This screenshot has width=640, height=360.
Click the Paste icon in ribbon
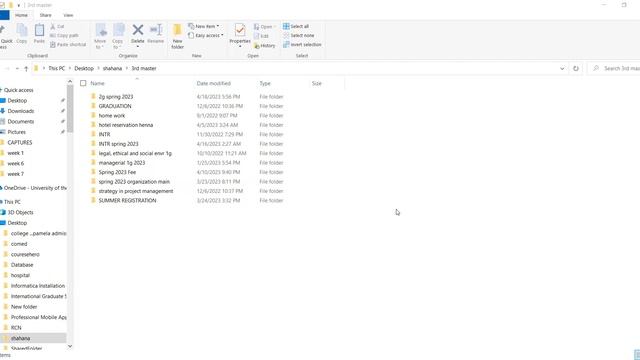click(39, 33)
